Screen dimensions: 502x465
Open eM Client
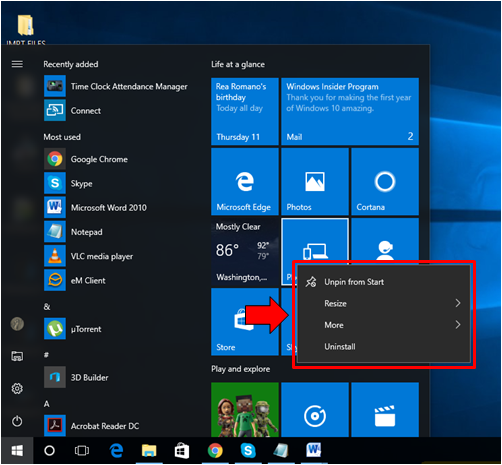click(x=75, y=280)
